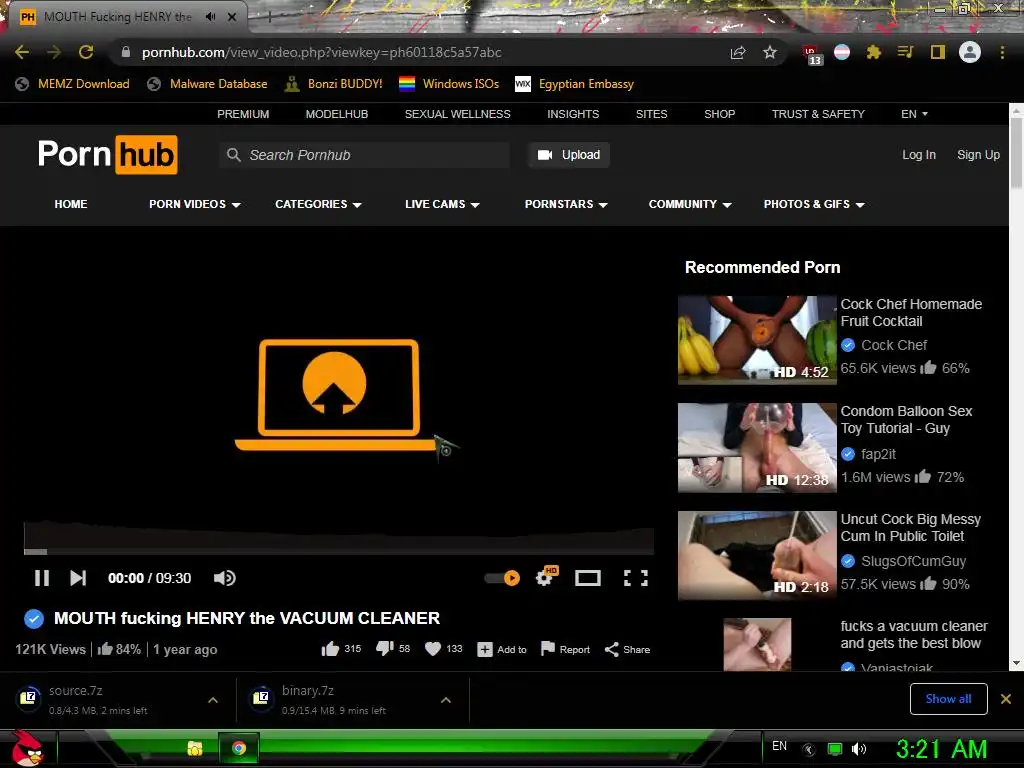Bookmark this page with the star icon

pyautogui.click(x=770, y=52)
